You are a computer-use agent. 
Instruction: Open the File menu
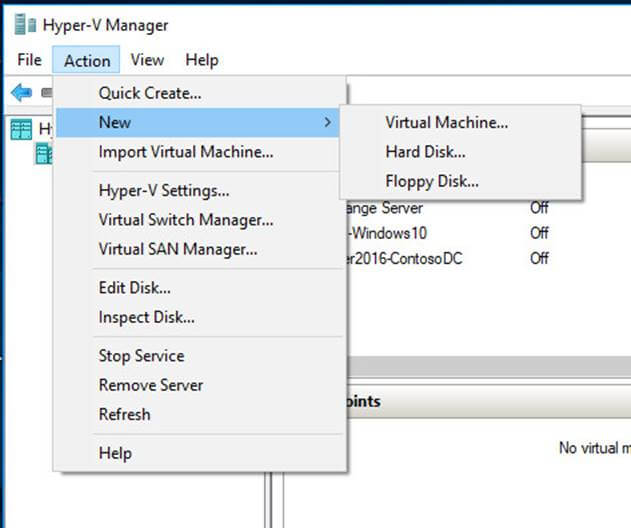(x=29, y=60)
